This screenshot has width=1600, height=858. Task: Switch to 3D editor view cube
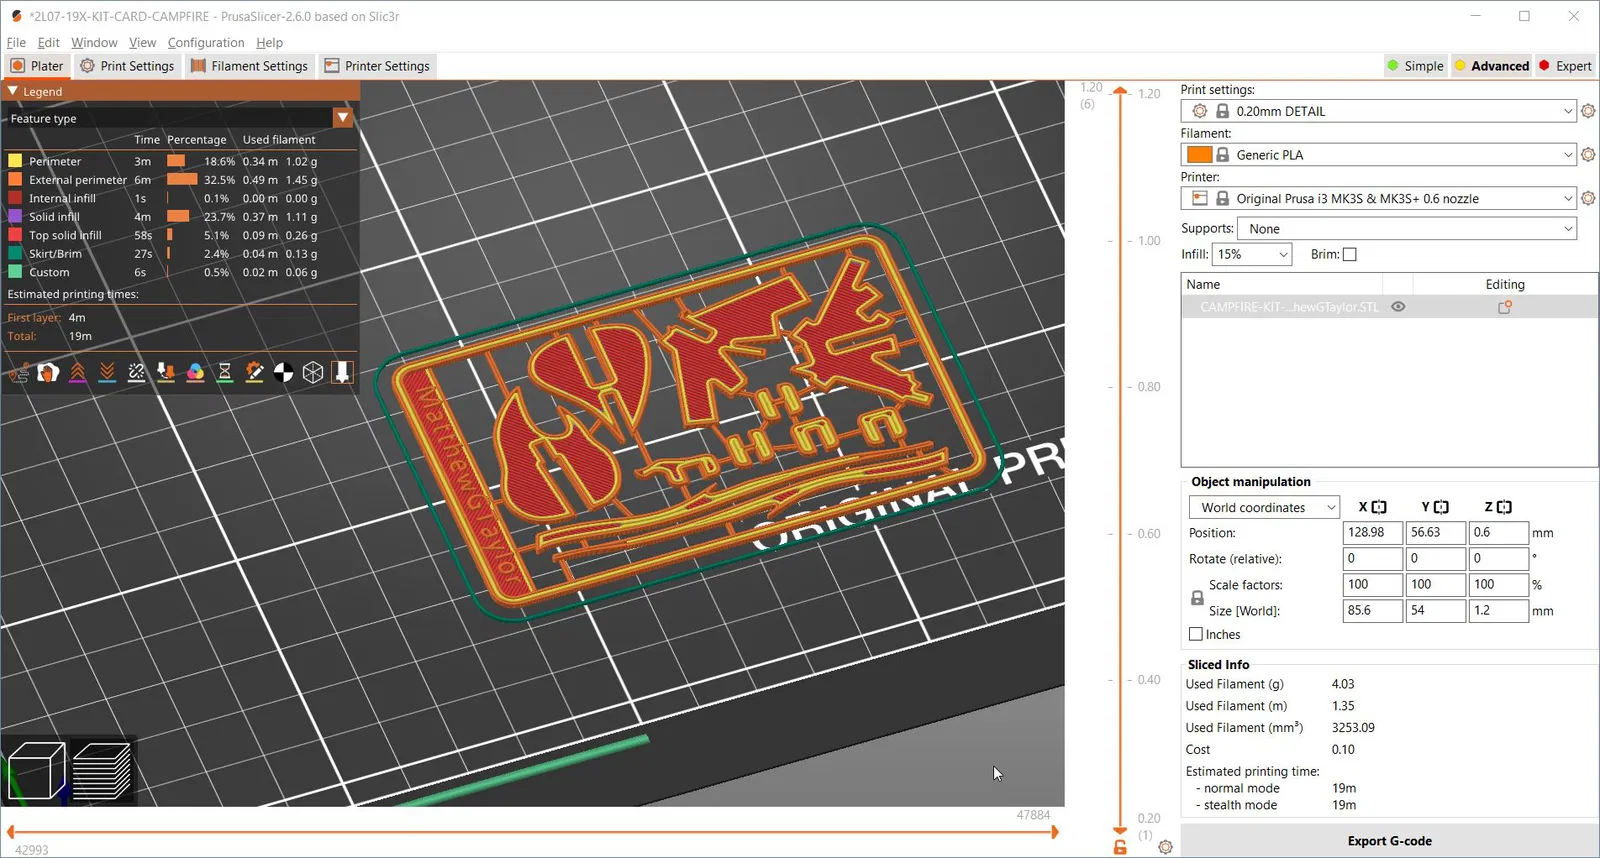coord(36,771)
